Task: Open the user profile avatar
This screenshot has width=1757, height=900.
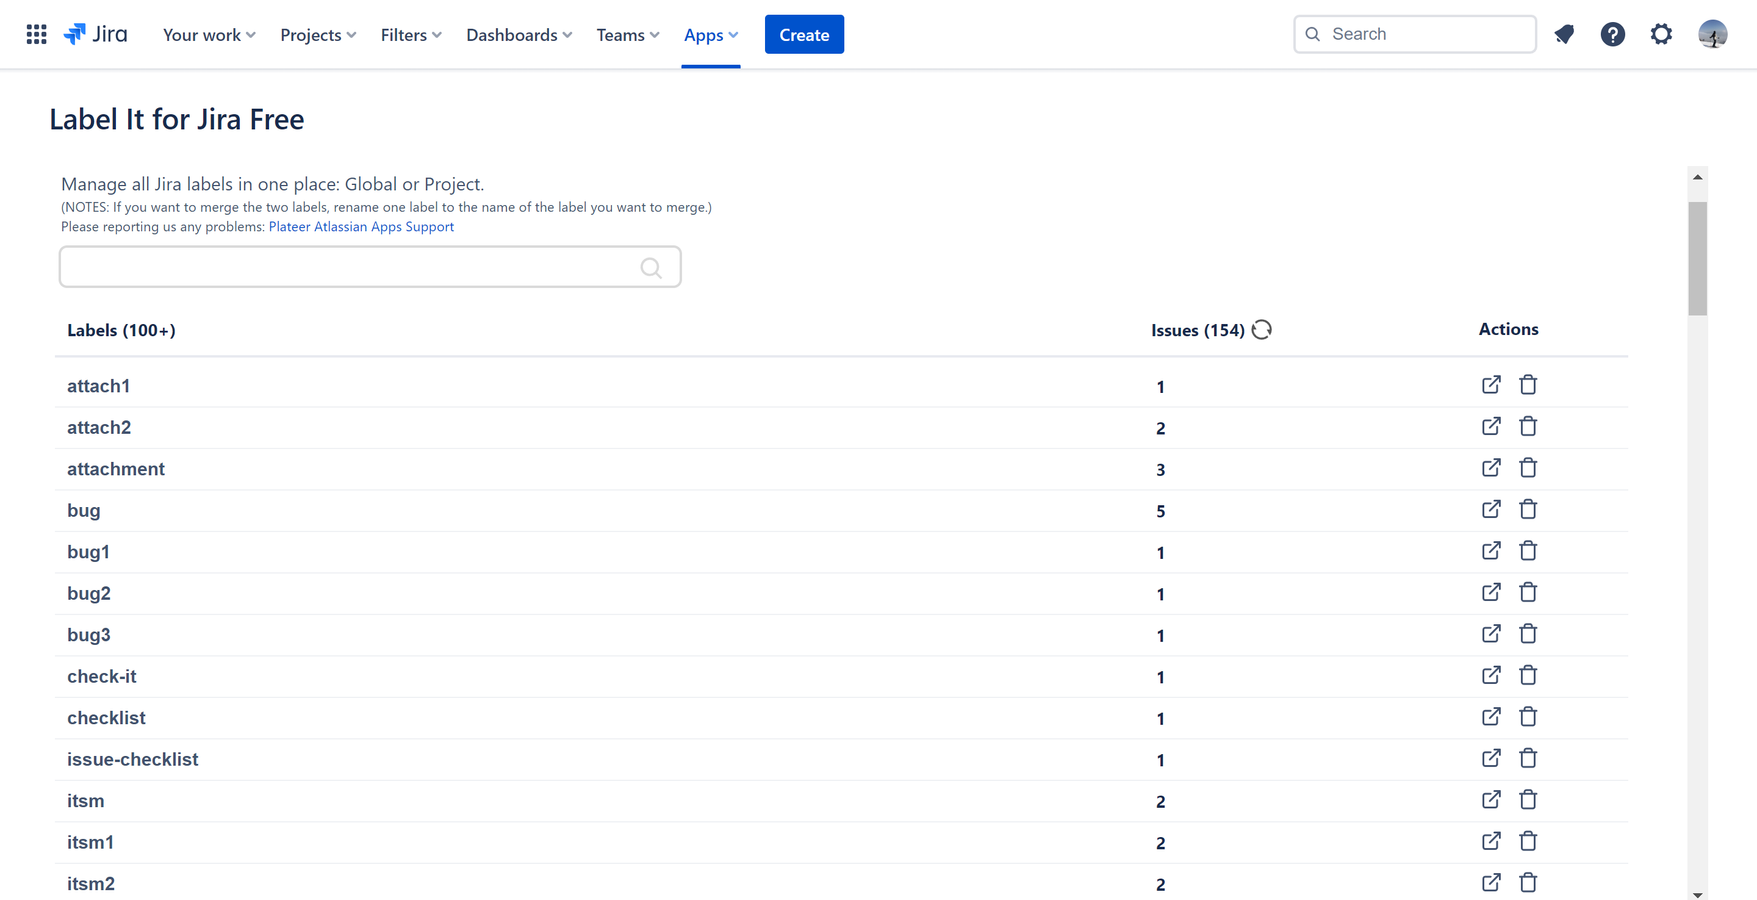Action: (x=1712, y=34)
